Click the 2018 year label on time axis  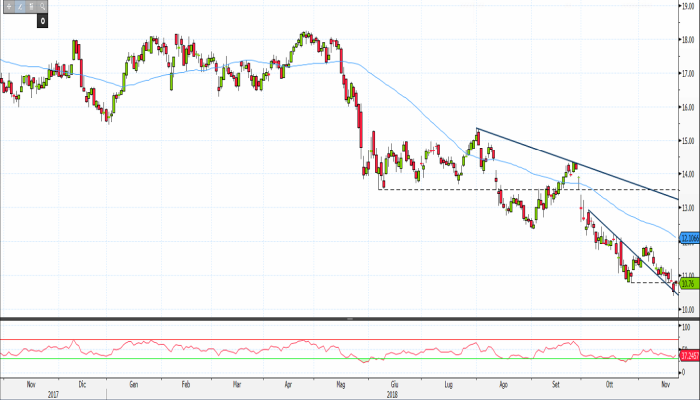391,394
